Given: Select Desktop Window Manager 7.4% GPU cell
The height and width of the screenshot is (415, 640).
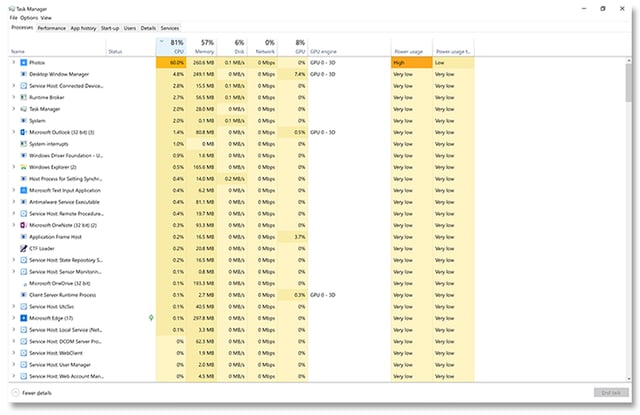Looking at the screenshot, I should (x=293, y=74).
